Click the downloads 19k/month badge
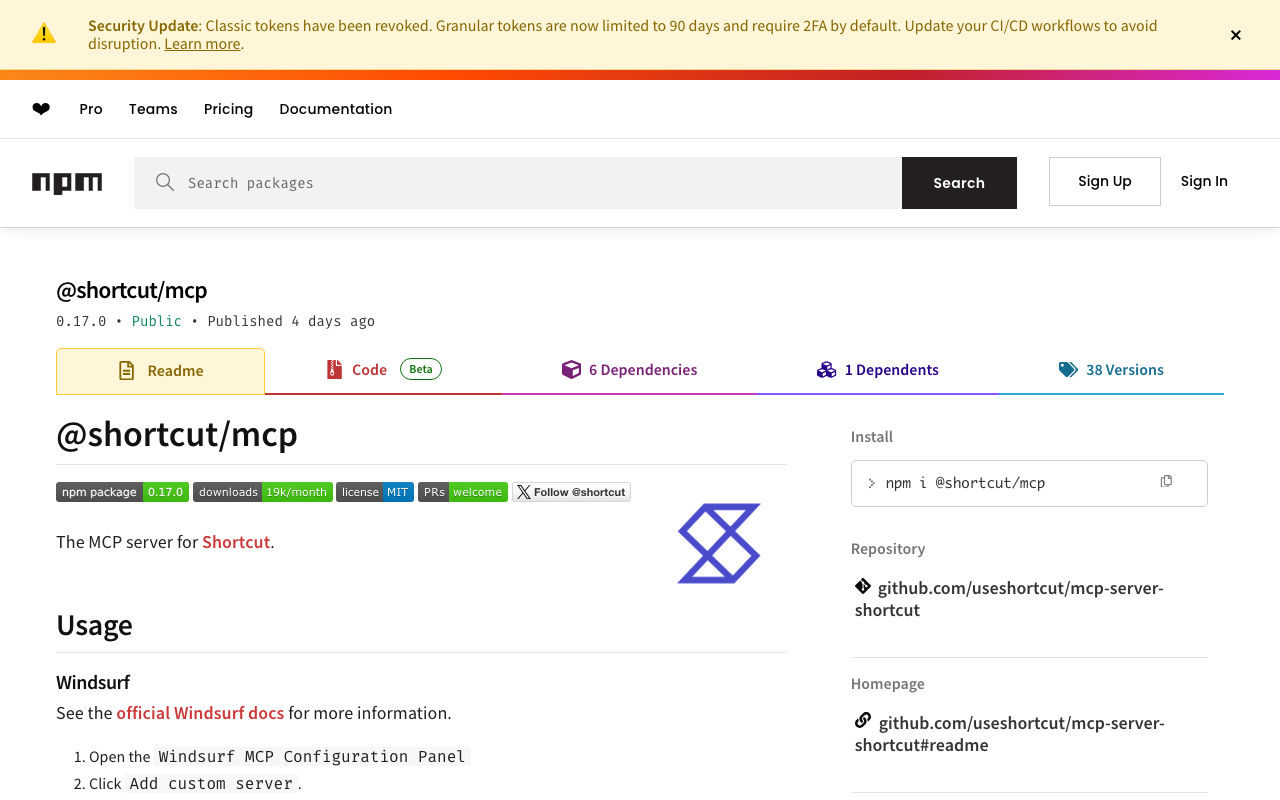The width and height of the screenshot is (1280, 800). (x=262, y=492)
